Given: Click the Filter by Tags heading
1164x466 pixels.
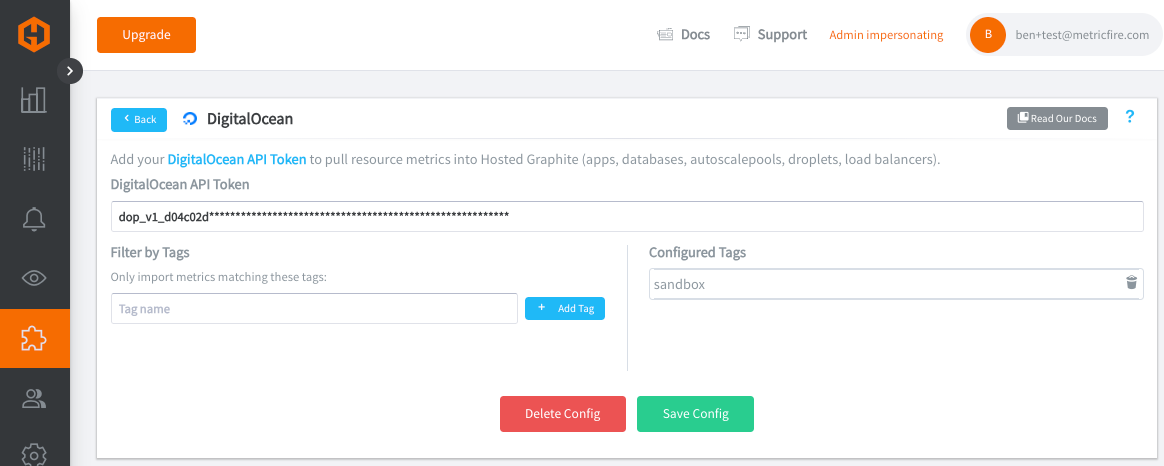Looking at the screenshot, I should [150, 252].
